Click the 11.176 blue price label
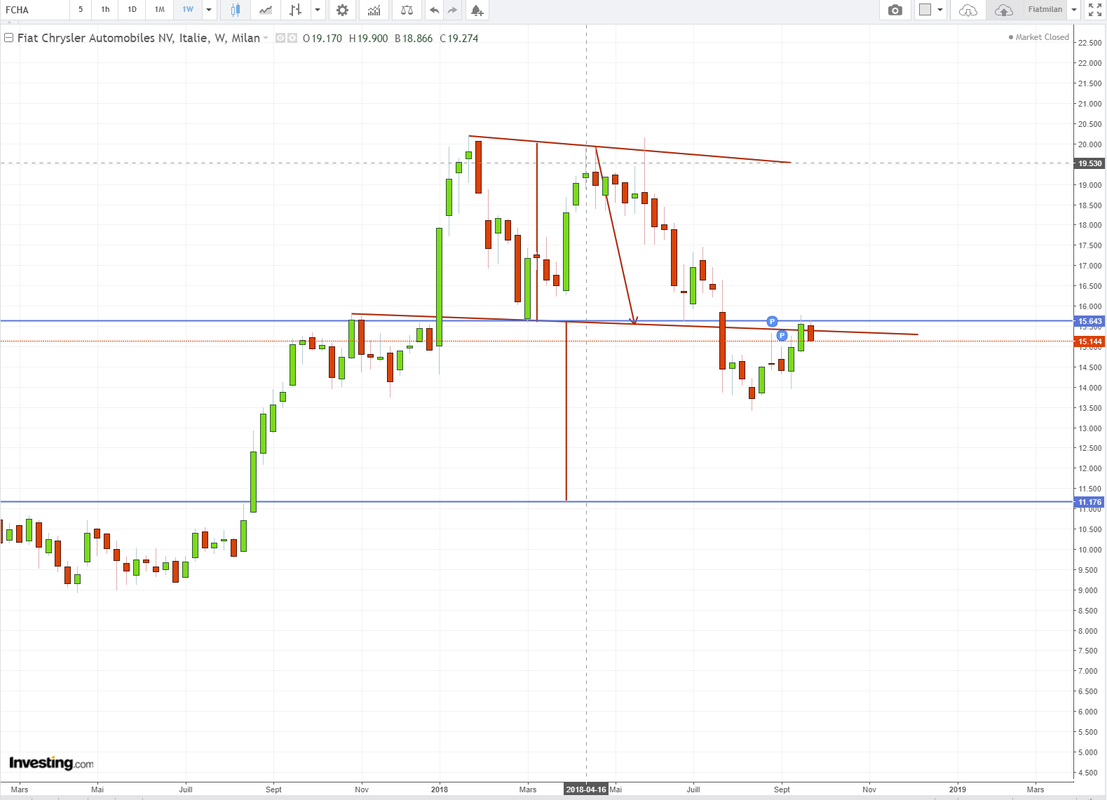Screen dimensions: 1107x800 (x=1089, y=502)
